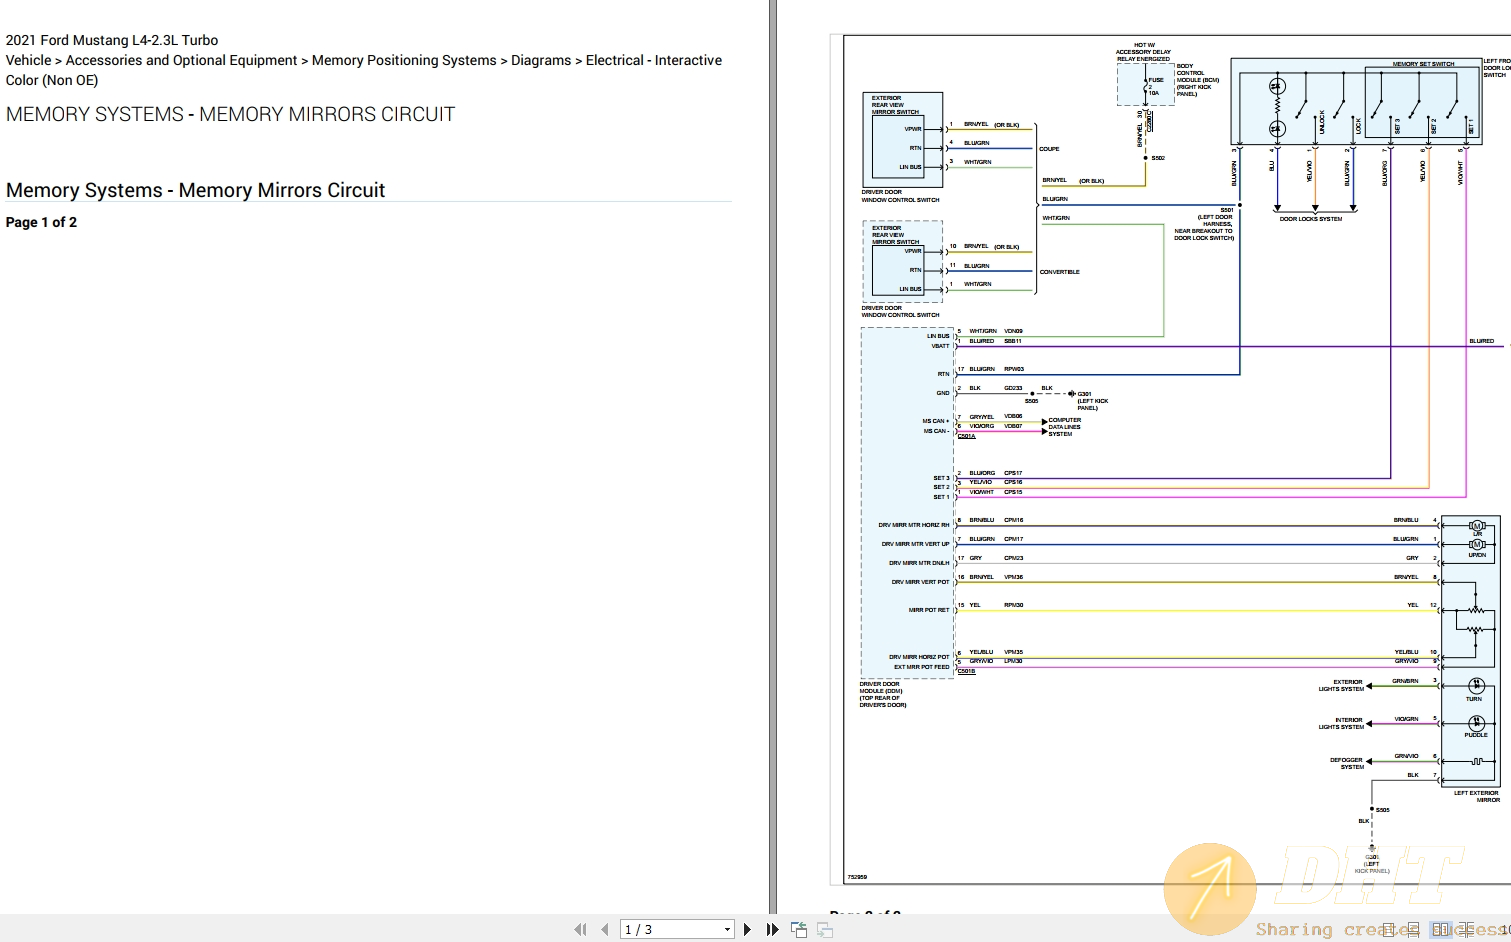The image size is (1511, 942).
Task: Click the 'DRV MIRR MTR VERT UP' pin label
Action: tap(915, 544)
